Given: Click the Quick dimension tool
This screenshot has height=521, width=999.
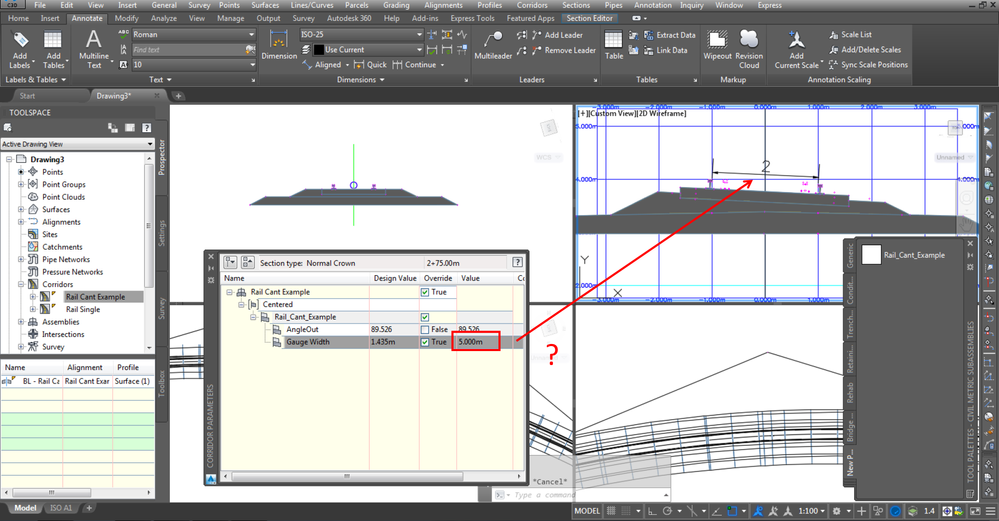Looking at the screenshot, I should point(370,64).
